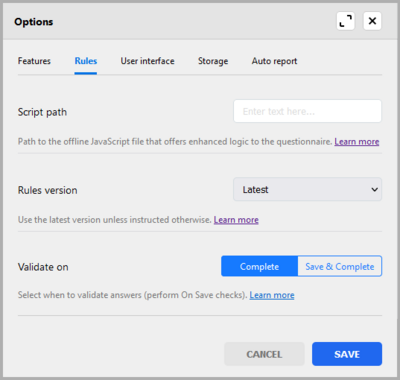This screenshot has height=380, width=400.
Task: Open the Auto report tab
Action: click(x=274, y=61)
